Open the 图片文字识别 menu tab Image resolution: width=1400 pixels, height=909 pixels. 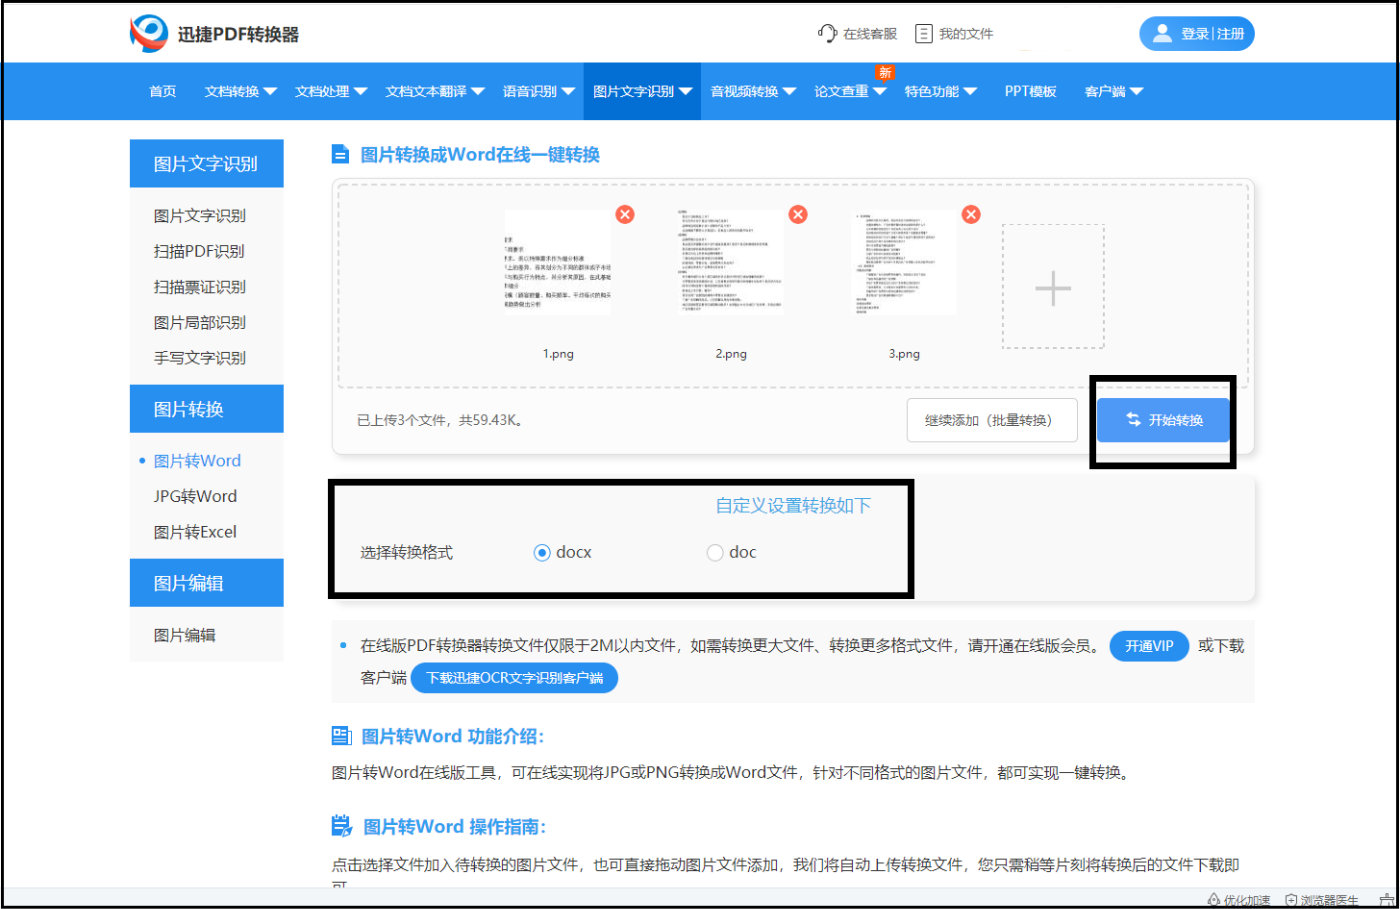(x=640, y=90)
